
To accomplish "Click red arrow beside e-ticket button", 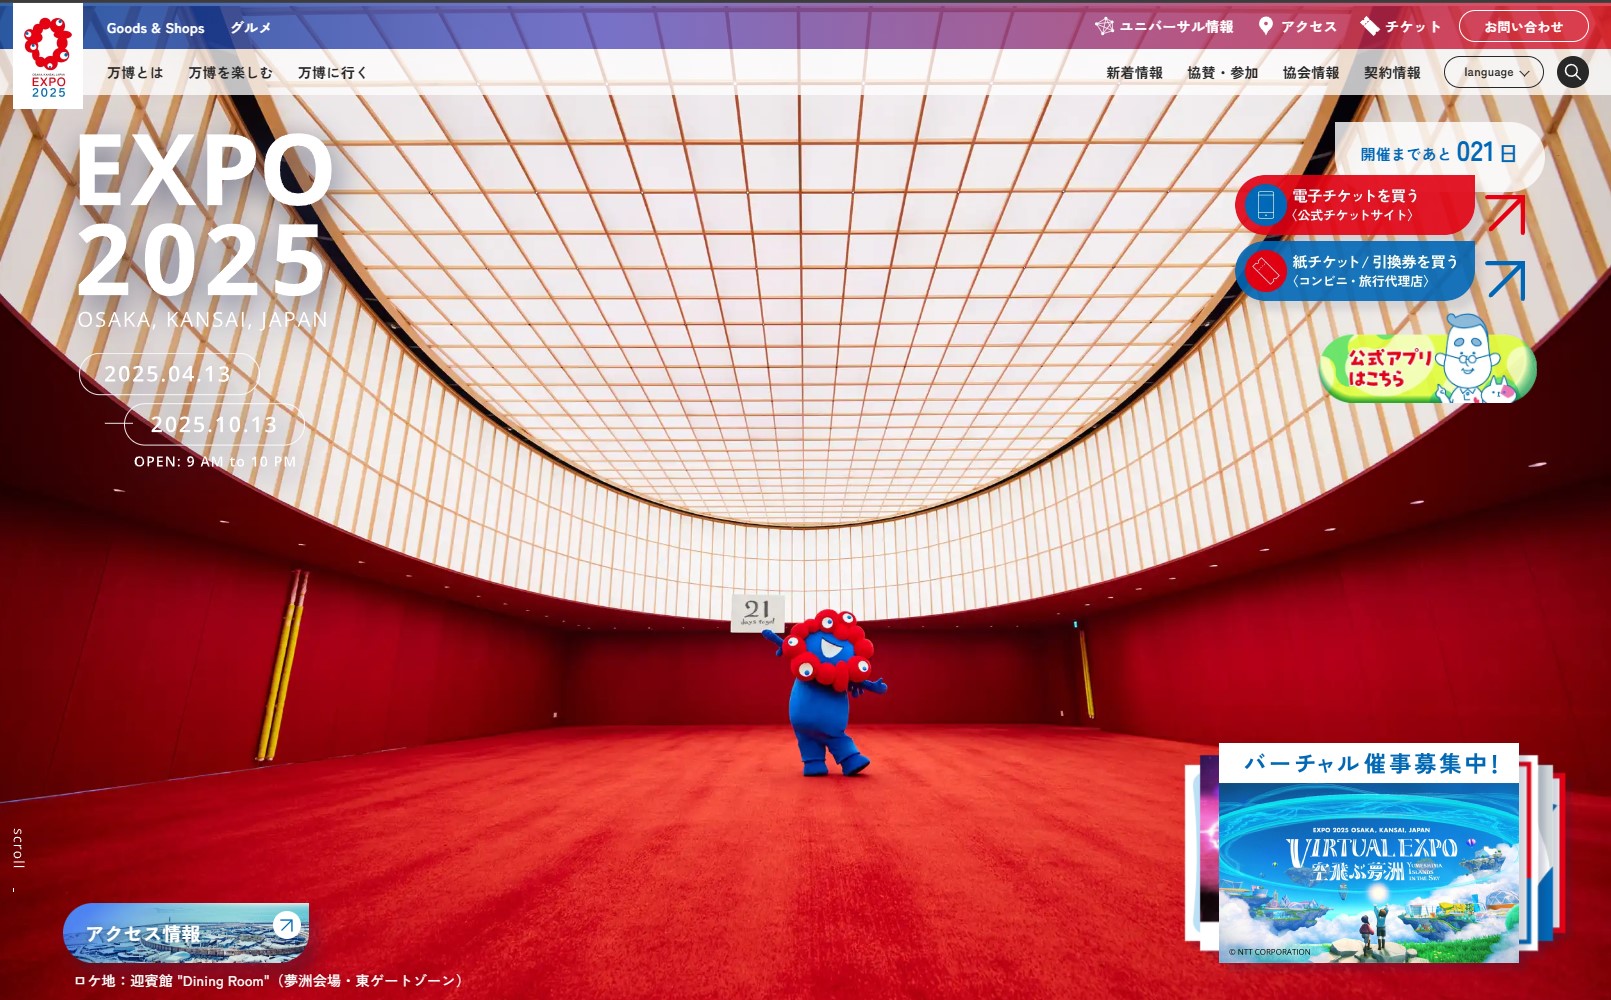I will tap(1505, 214).
